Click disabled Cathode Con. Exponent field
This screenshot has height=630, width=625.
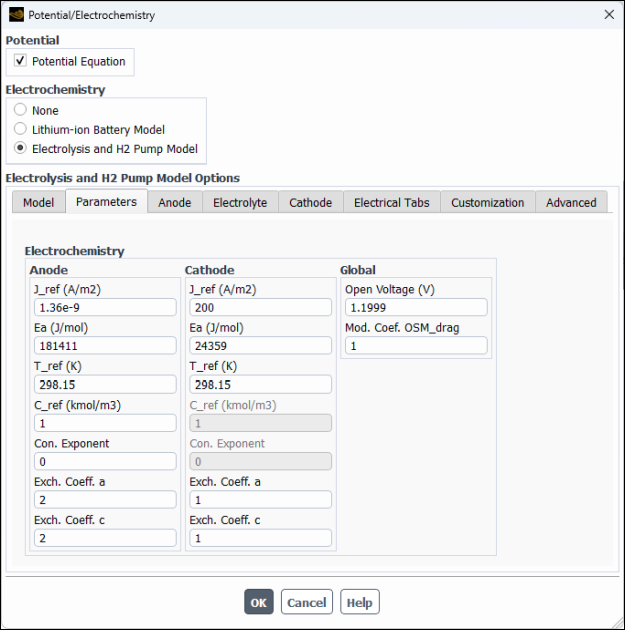click(261, 461)
